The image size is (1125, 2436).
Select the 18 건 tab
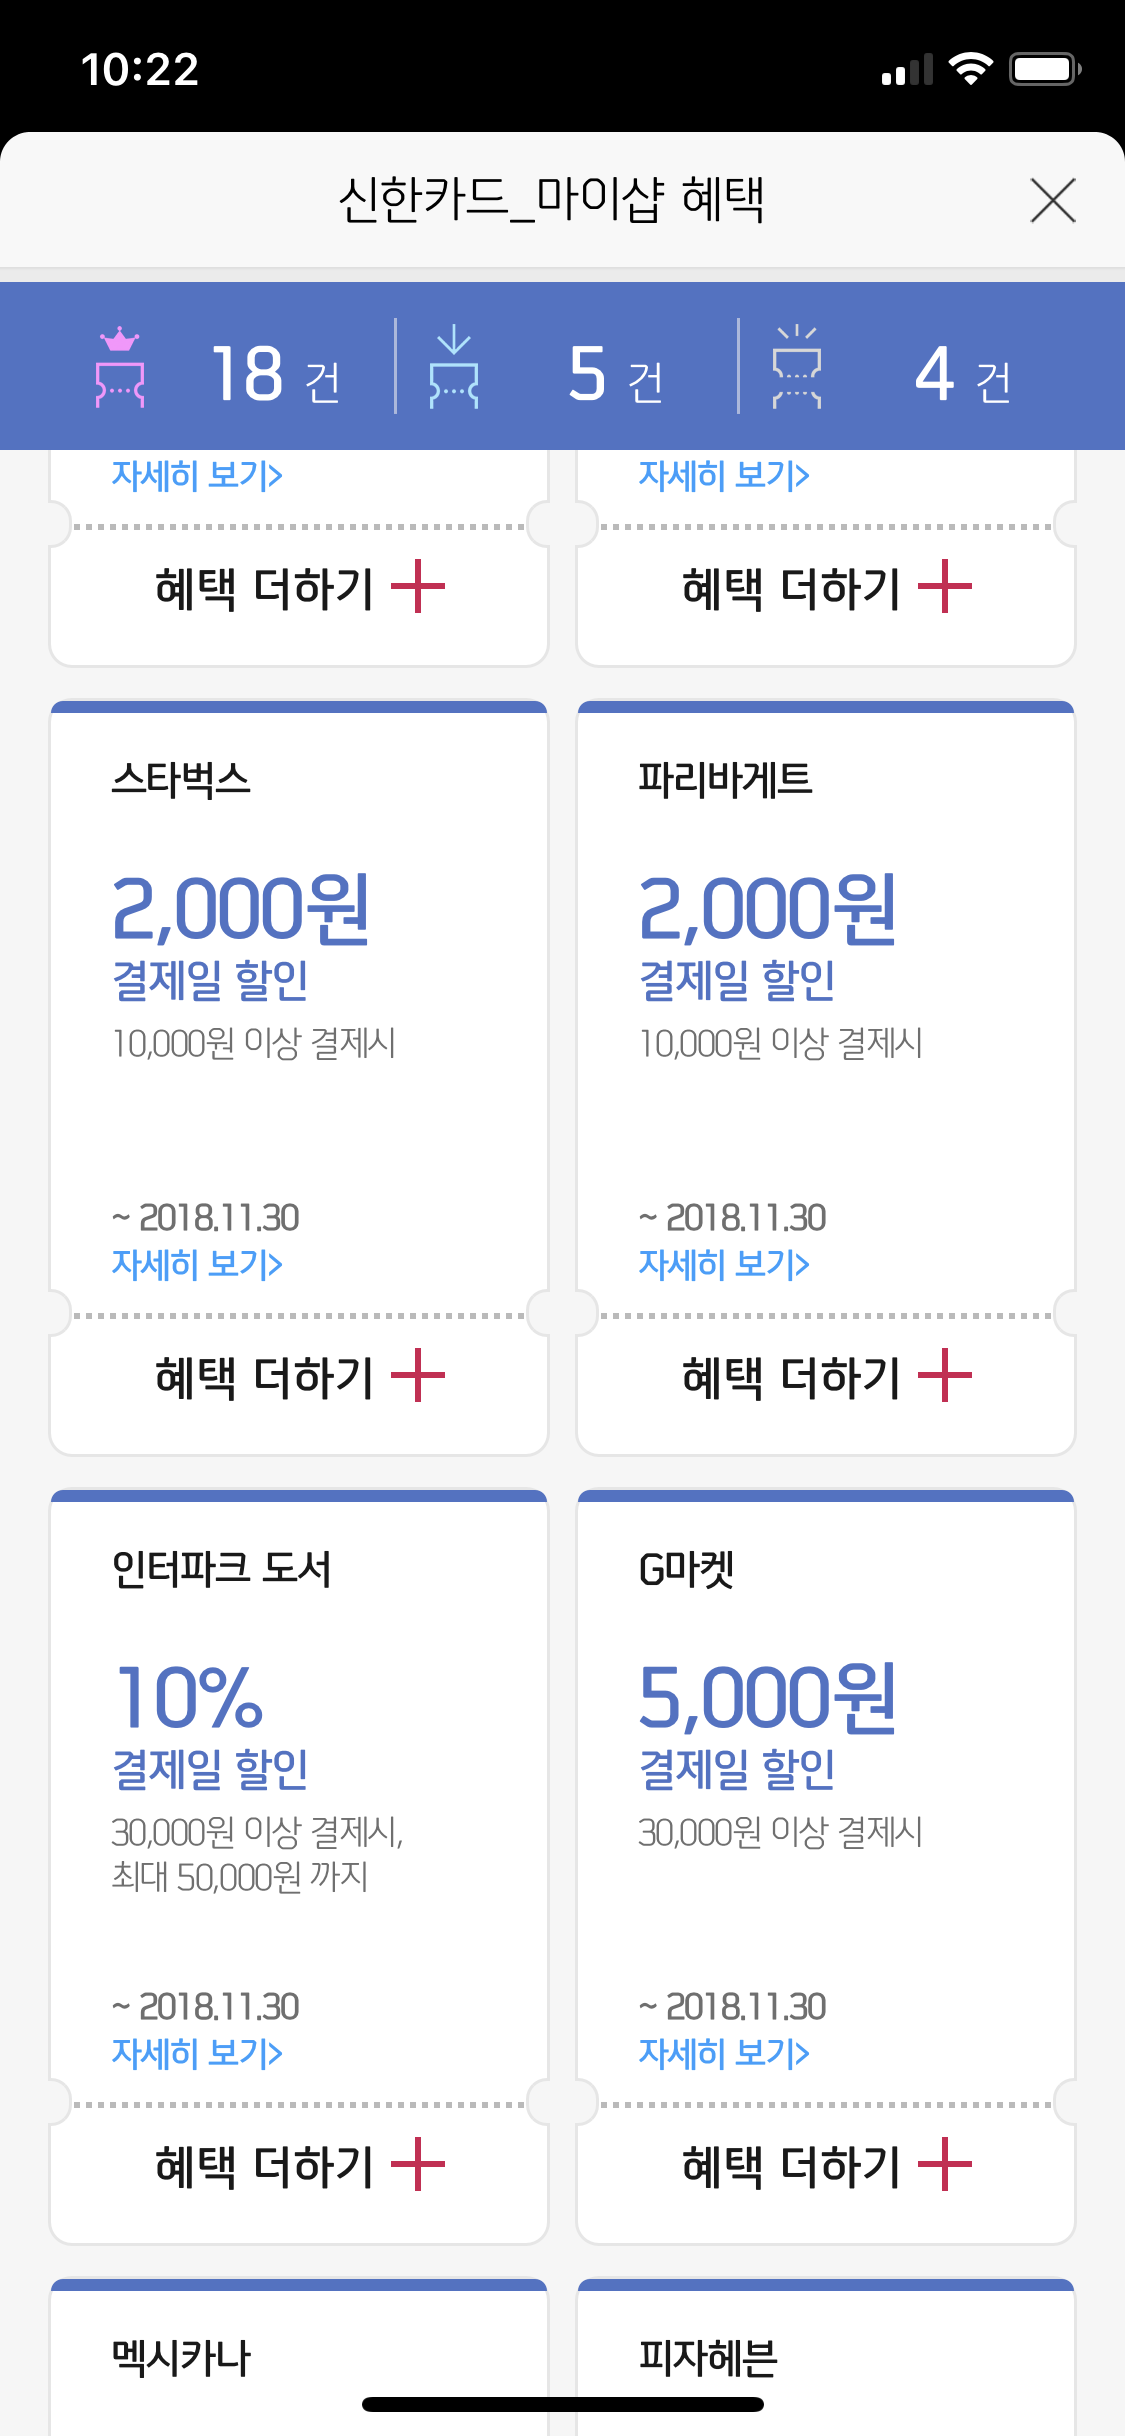pos(275,375)
